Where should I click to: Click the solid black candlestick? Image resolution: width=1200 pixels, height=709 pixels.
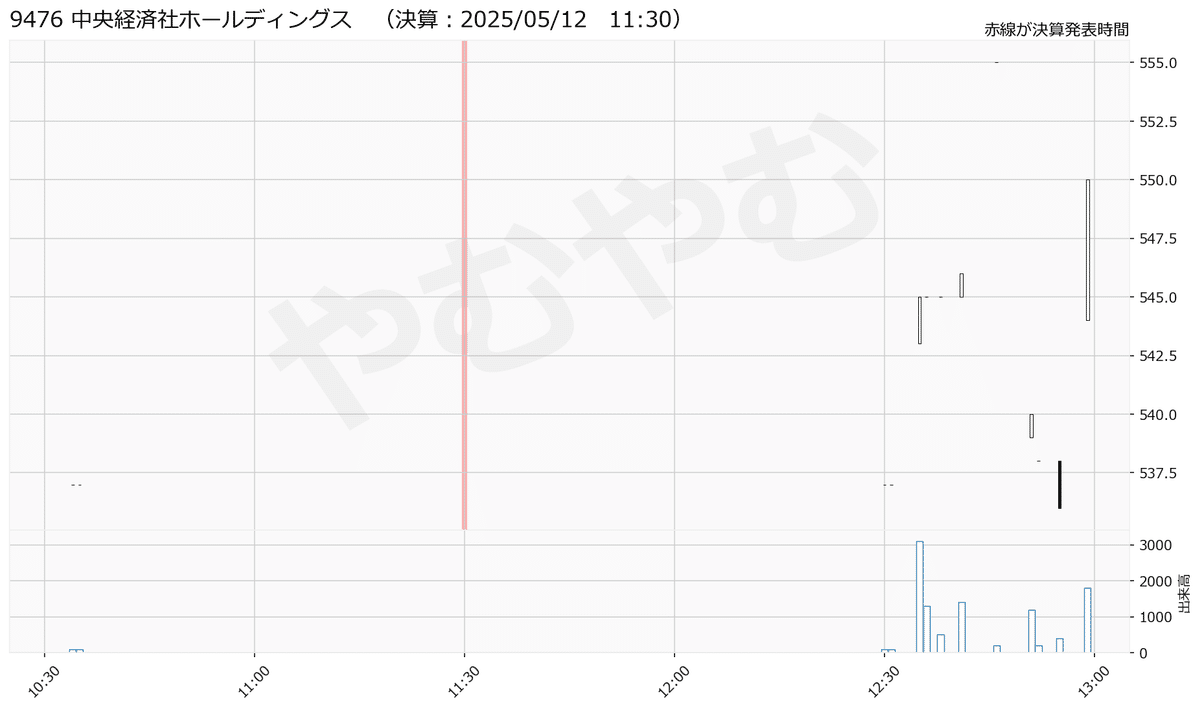(1060, 485)
